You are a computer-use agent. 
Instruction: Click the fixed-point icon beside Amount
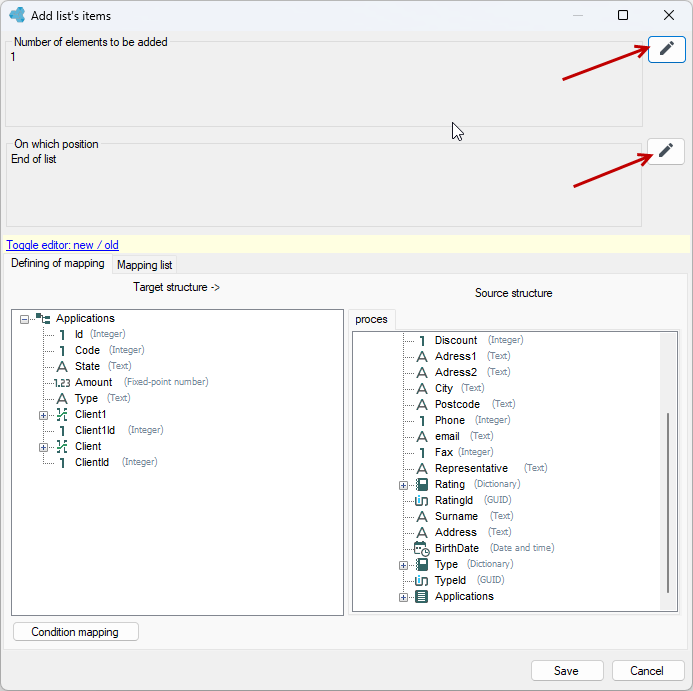(62, 382)
